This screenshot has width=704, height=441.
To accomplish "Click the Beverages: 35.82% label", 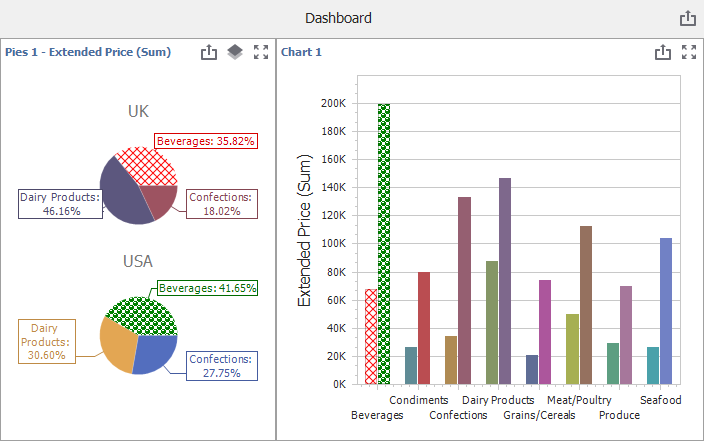I will (206, 141).
